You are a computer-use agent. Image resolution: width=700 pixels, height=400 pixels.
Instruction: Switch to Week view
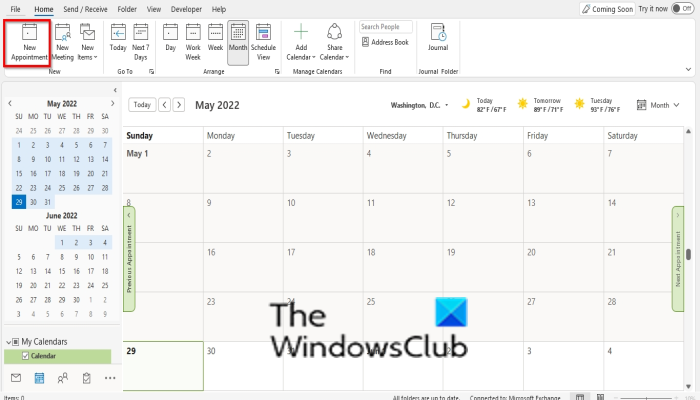point(215,38)
